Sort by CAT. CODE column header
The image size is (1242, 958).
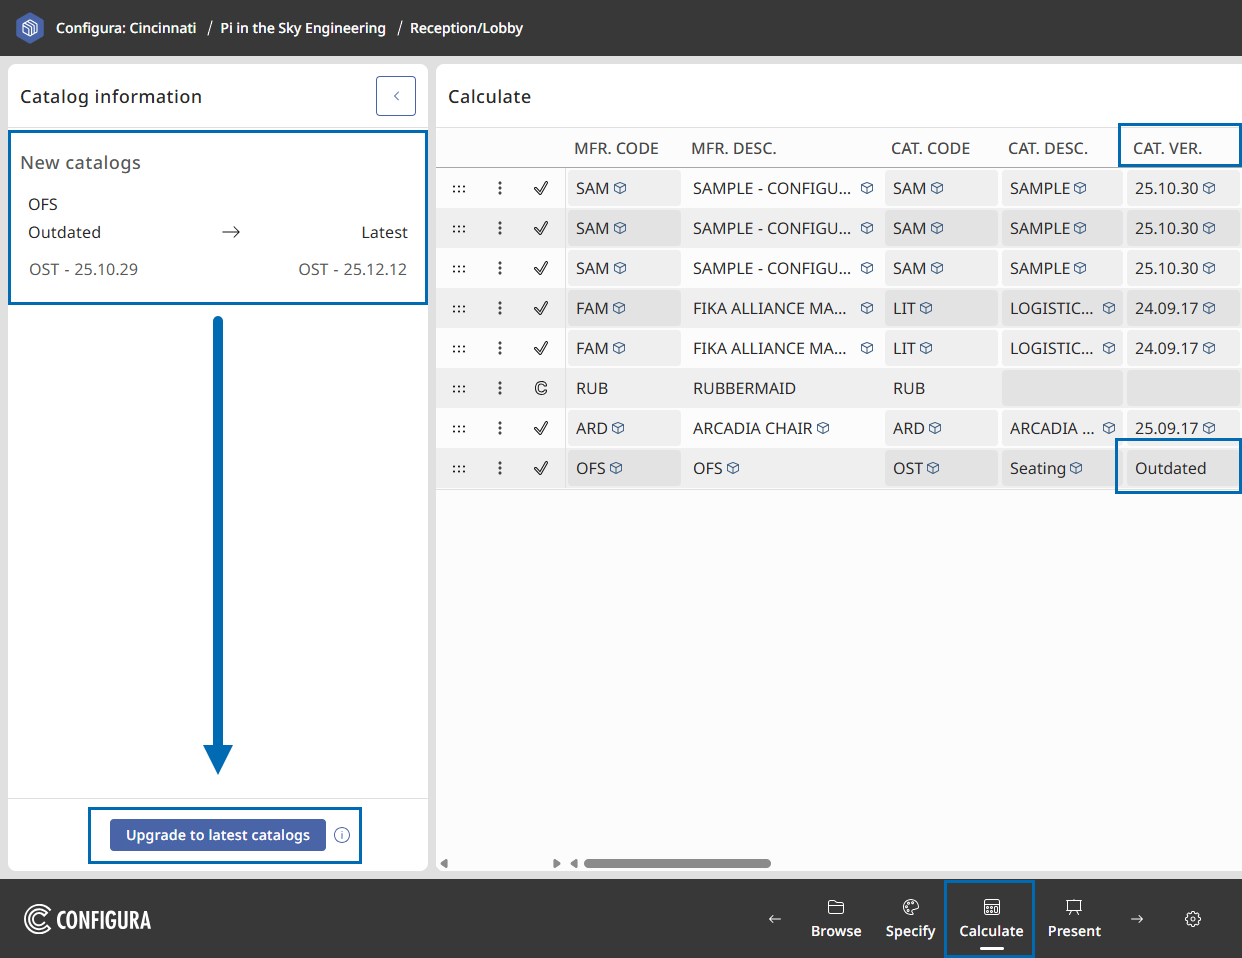(930, 148)
